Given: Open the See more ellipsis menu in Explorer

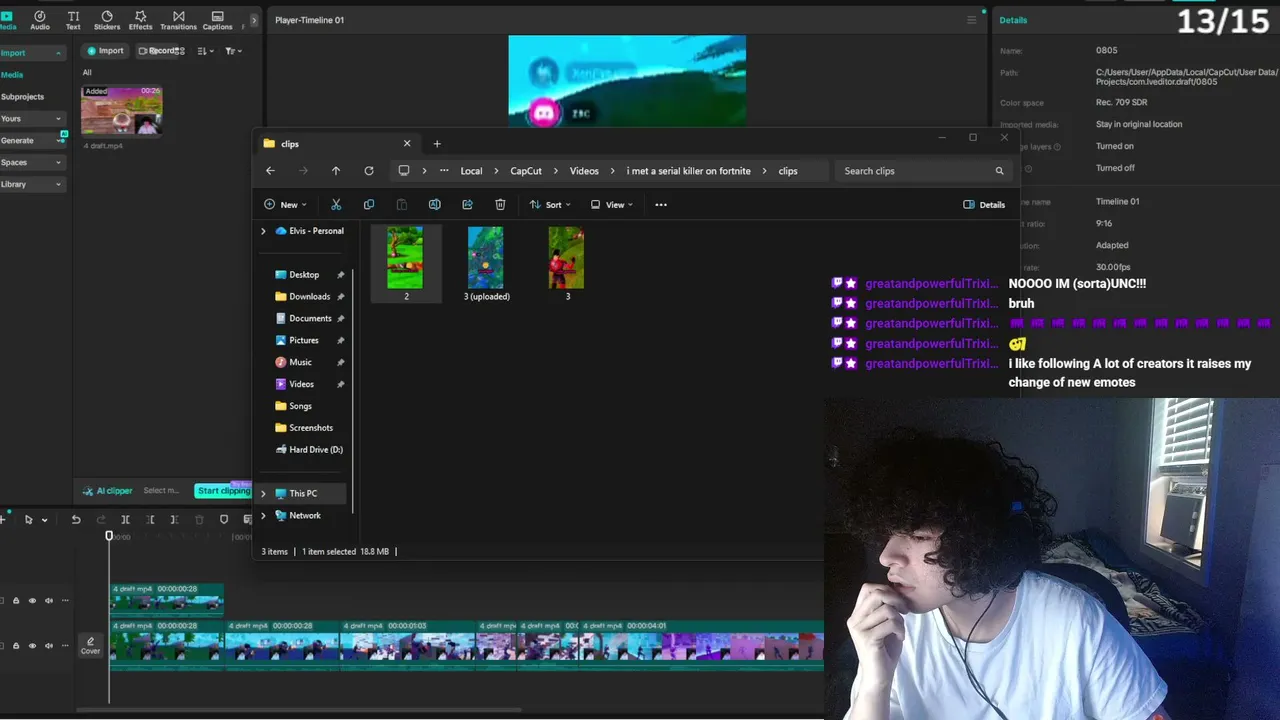Looking at the screenshot, I should coord(661,205).
